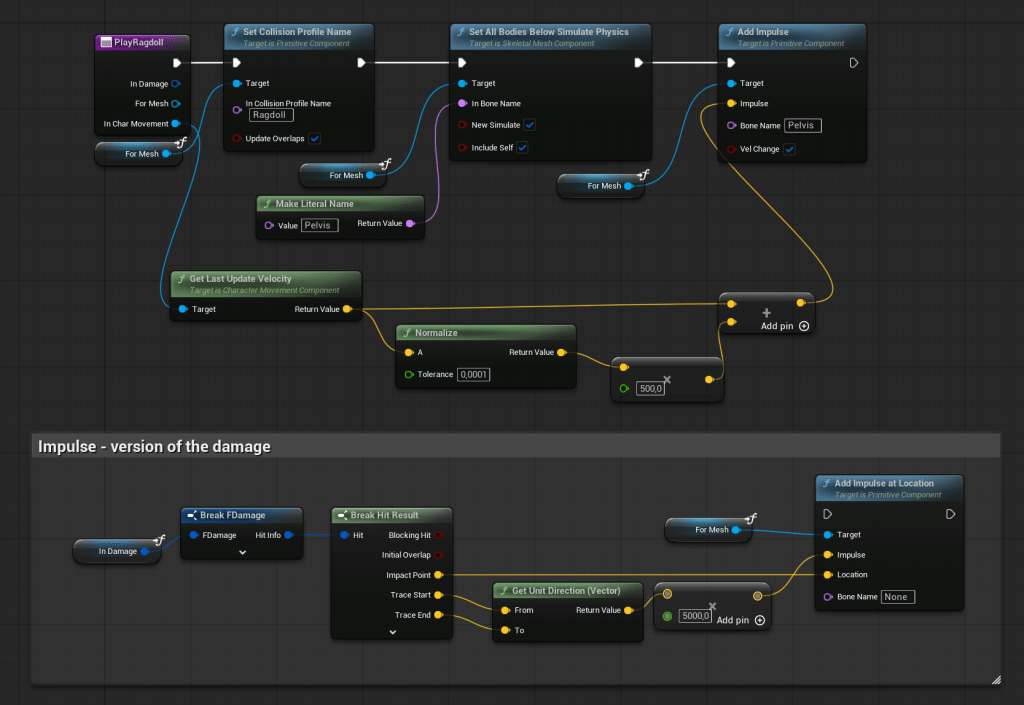Click Add Impulse at Location input exec pin
1024x705 pixels.
(x=827, y=514)
